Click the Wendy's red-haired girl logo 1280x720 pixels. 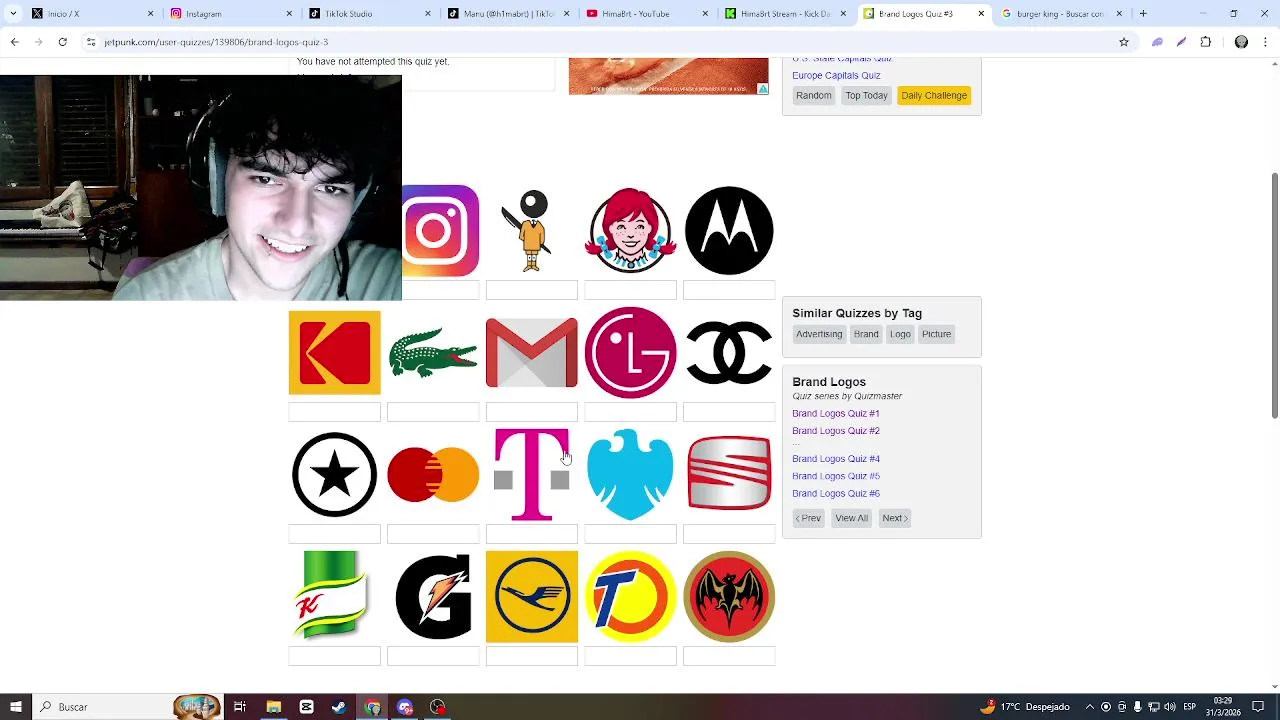[x=630, y=231]
